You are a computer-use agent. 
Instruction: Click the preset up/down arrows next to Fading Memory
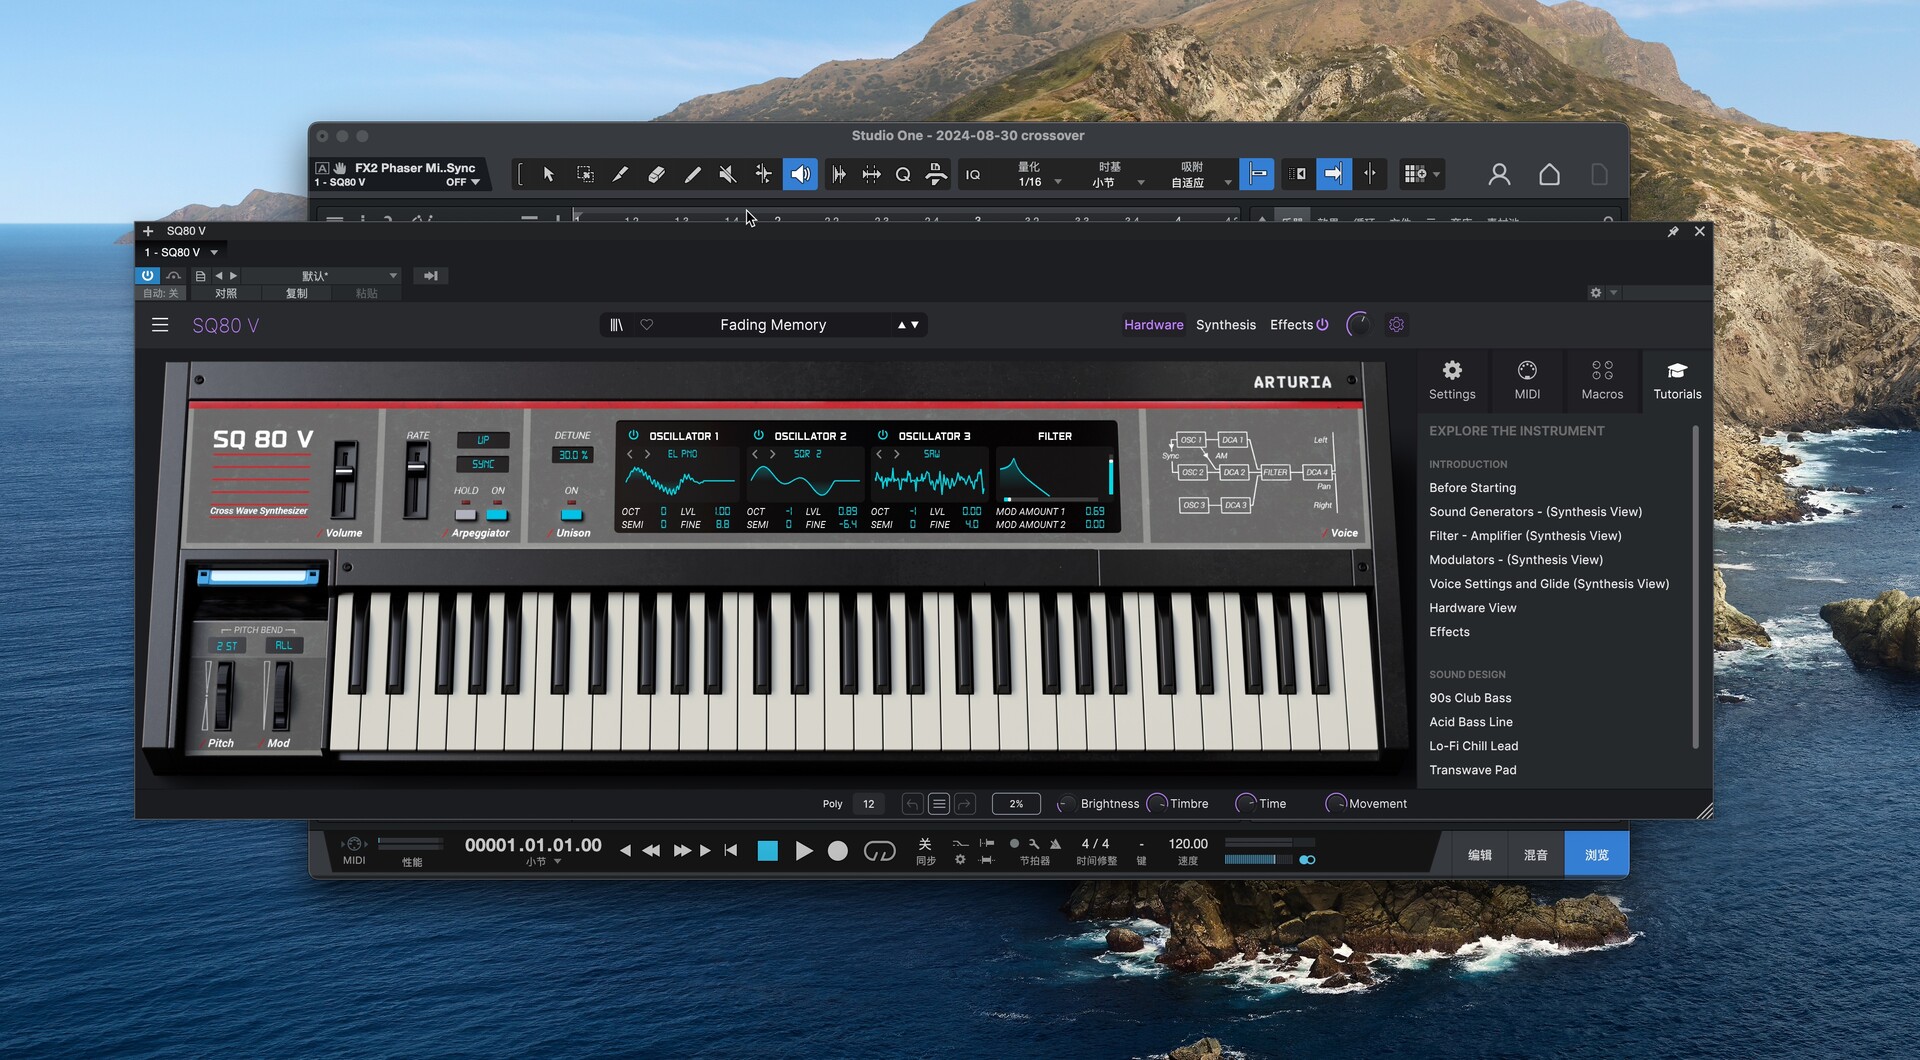908,325
